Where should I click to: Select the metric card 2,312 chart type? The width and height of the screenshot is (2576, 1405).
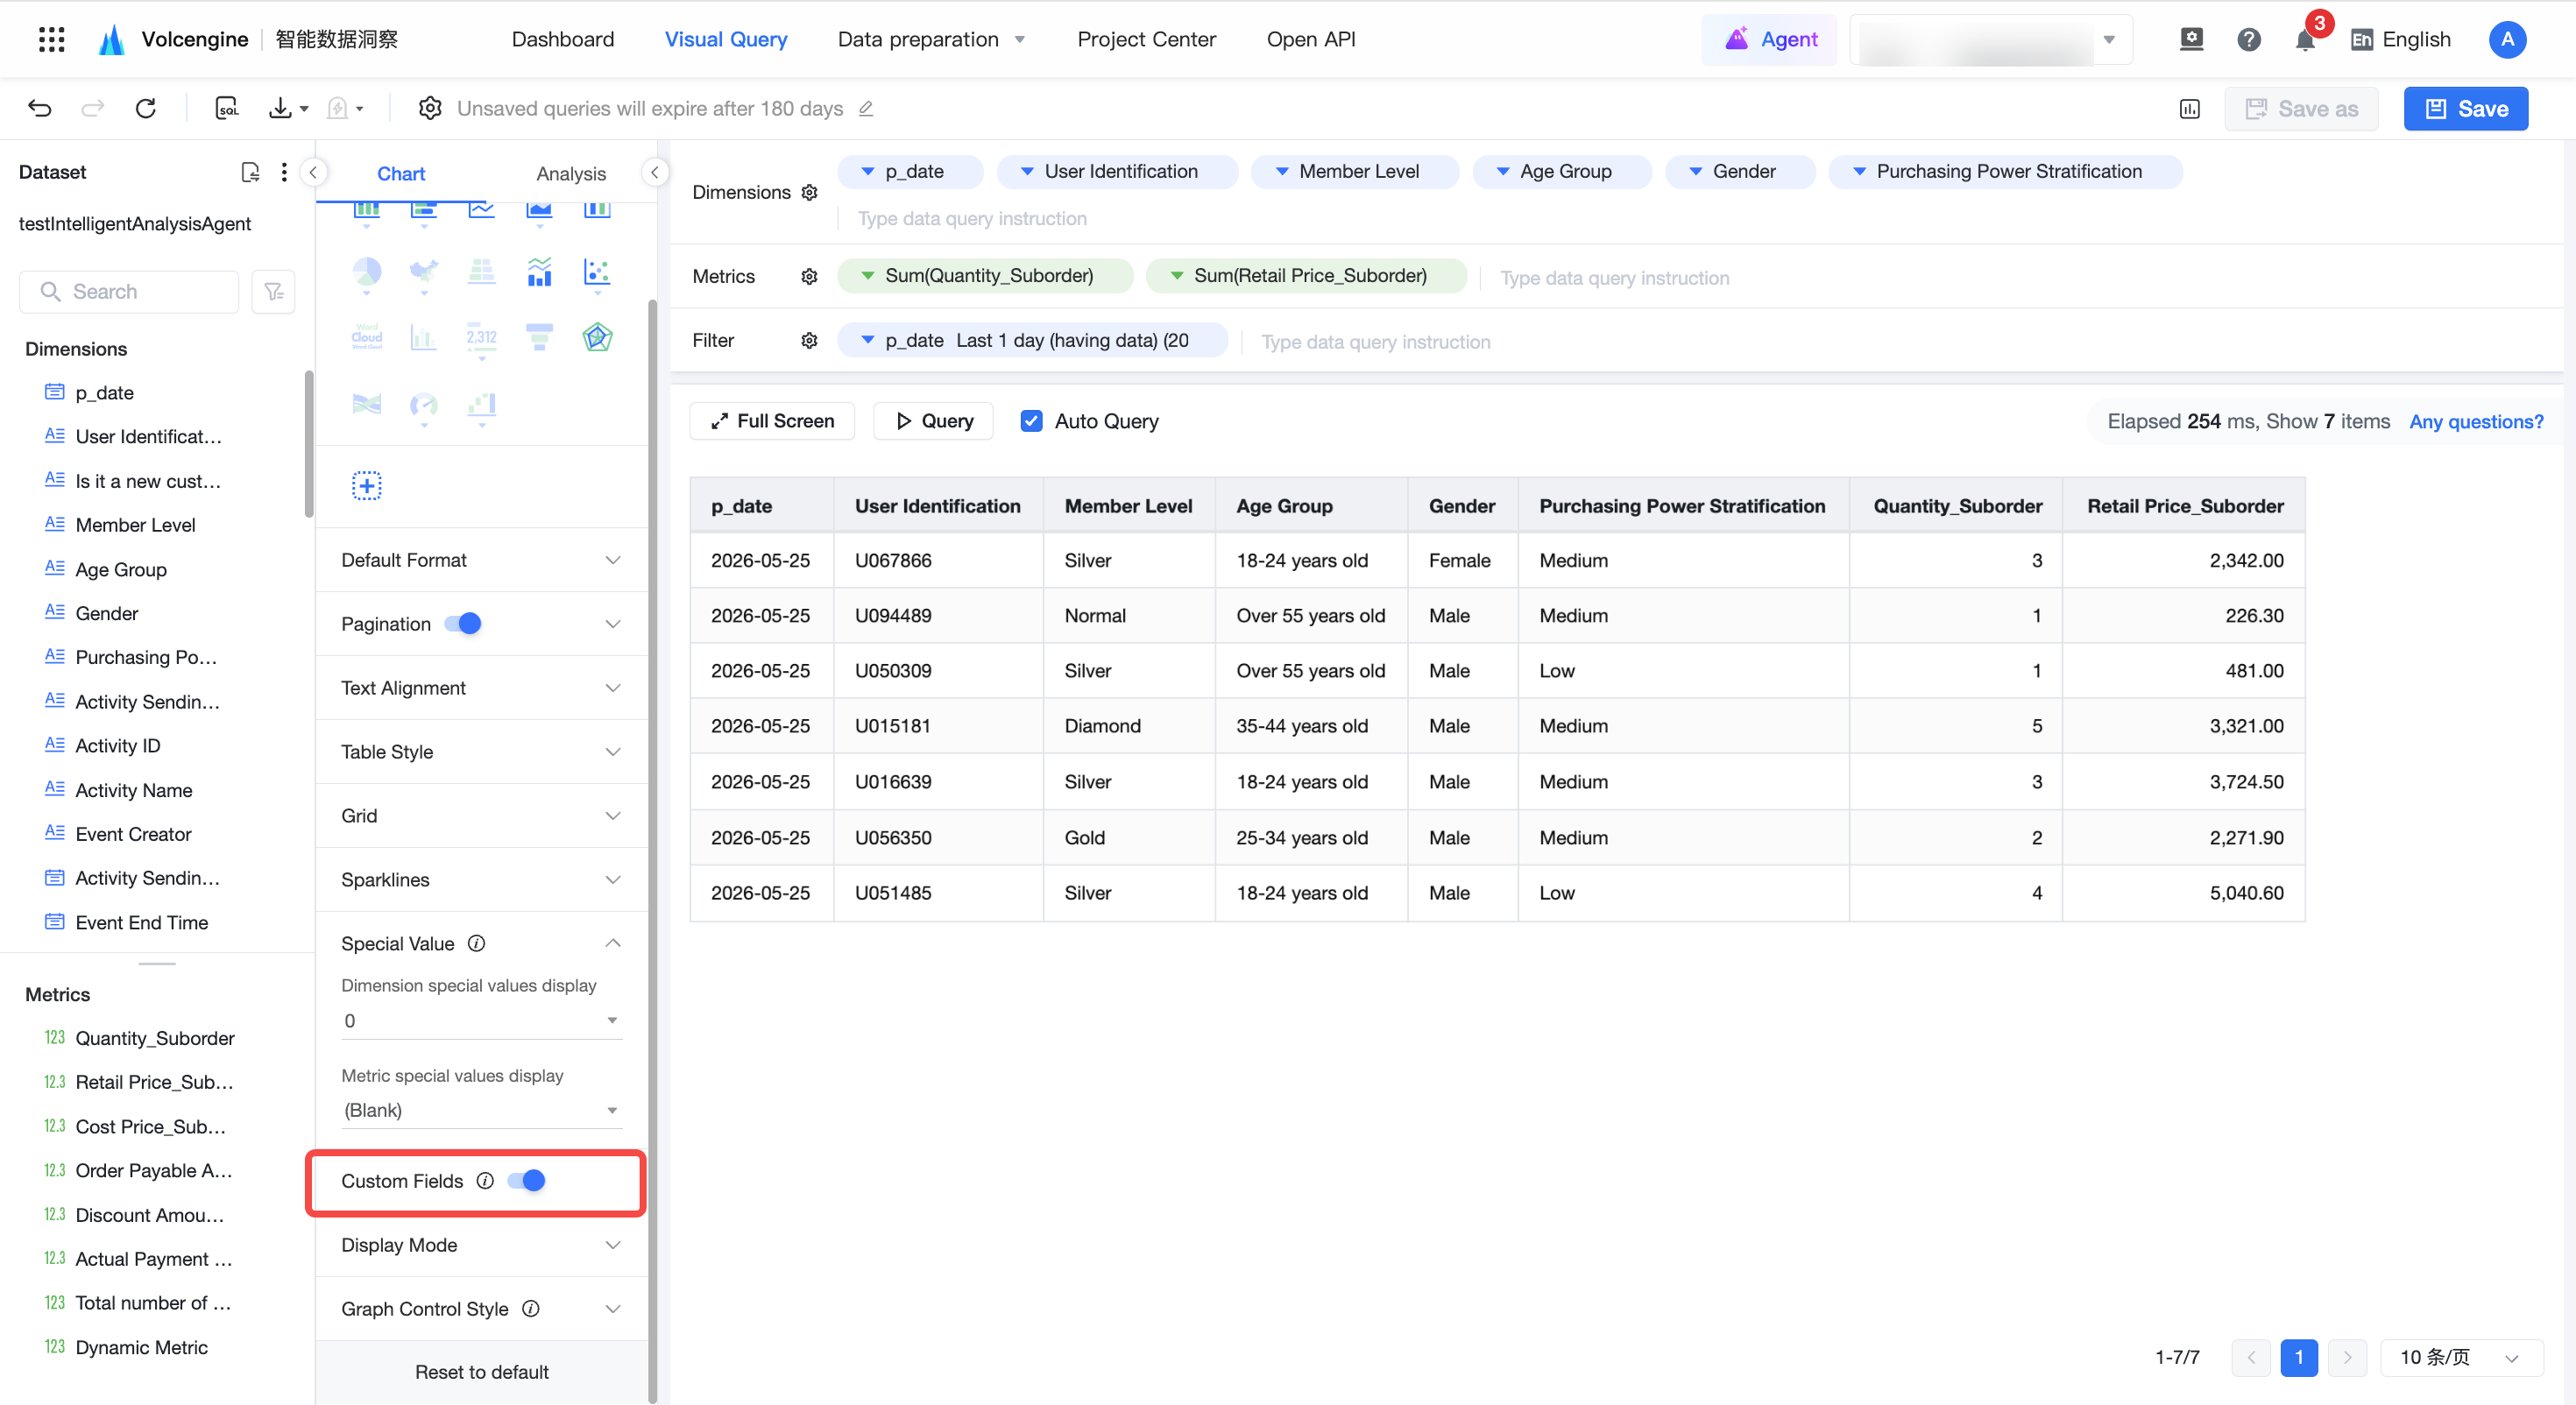(482, 337)
